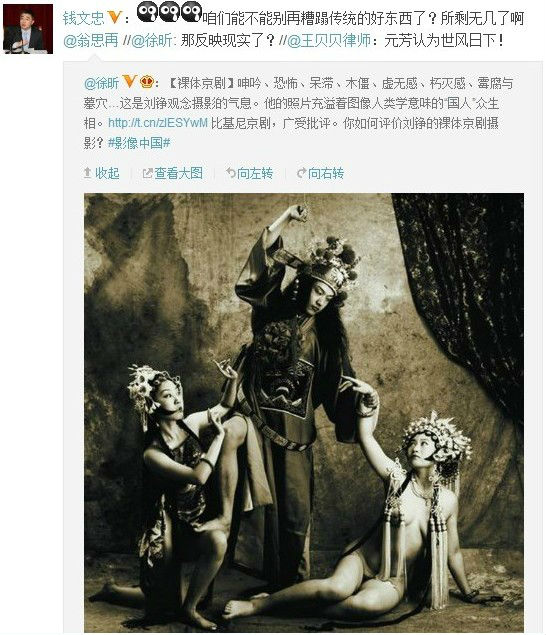
Task: Open 钱文忠 user profile name link
Action: pos(84,19)
